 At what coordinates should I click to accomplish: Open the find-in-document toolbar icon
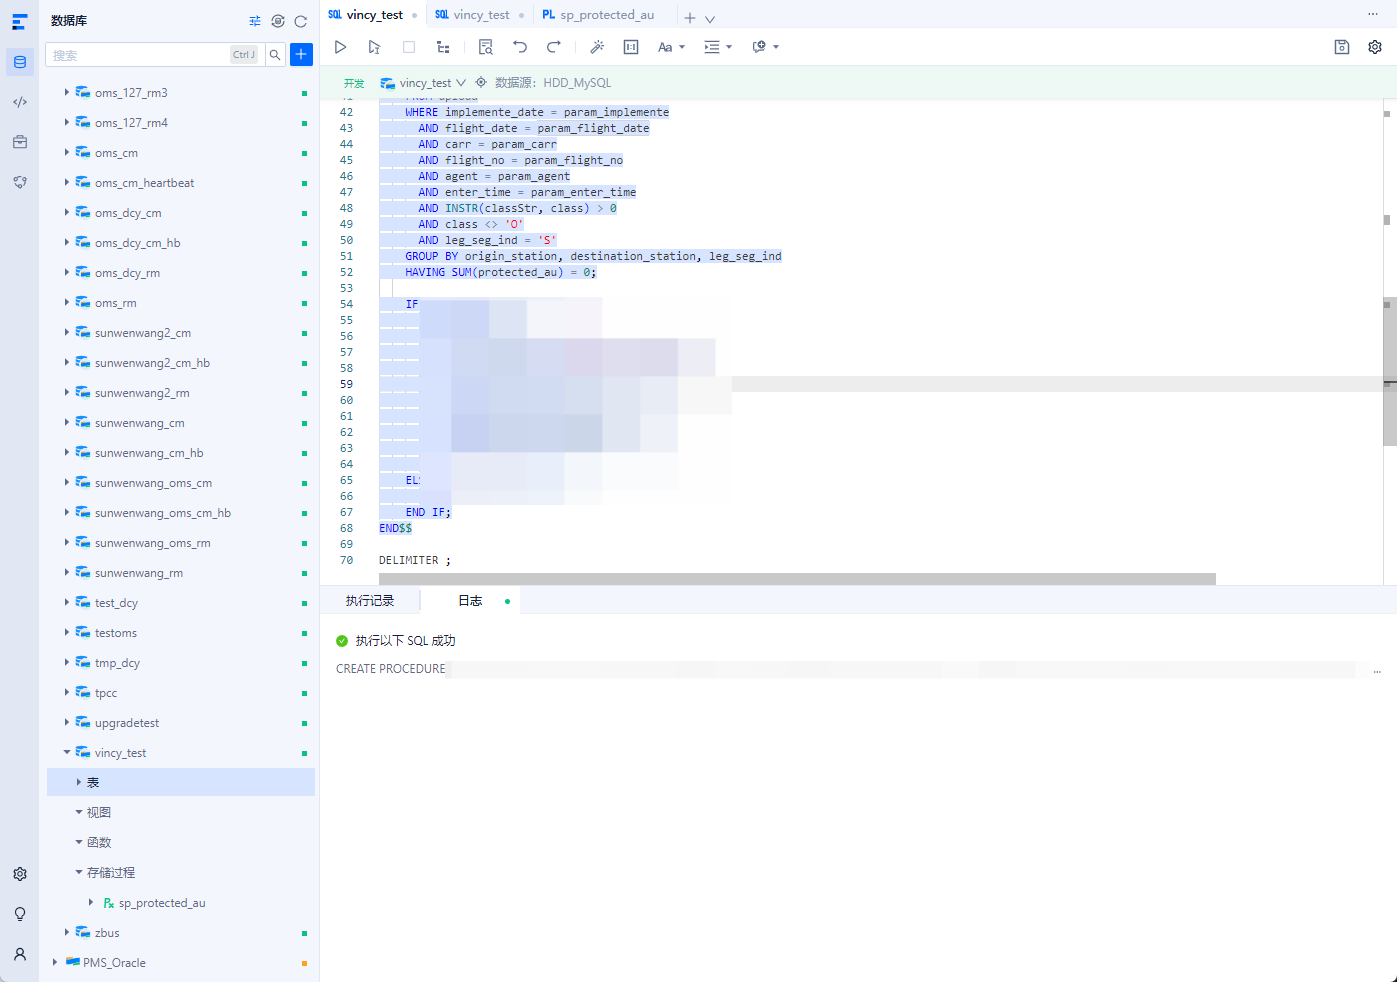coord(486,47)
